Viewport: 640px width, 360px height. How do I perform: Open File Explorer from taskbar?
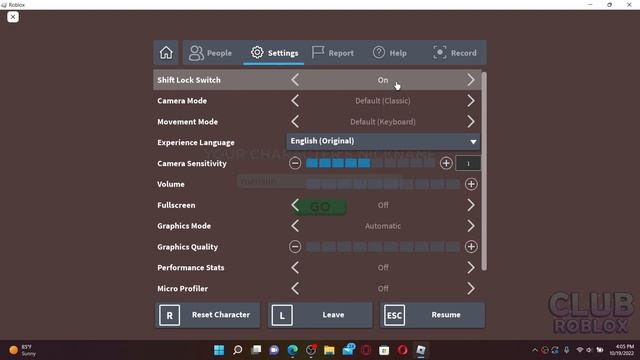point(329,350)
